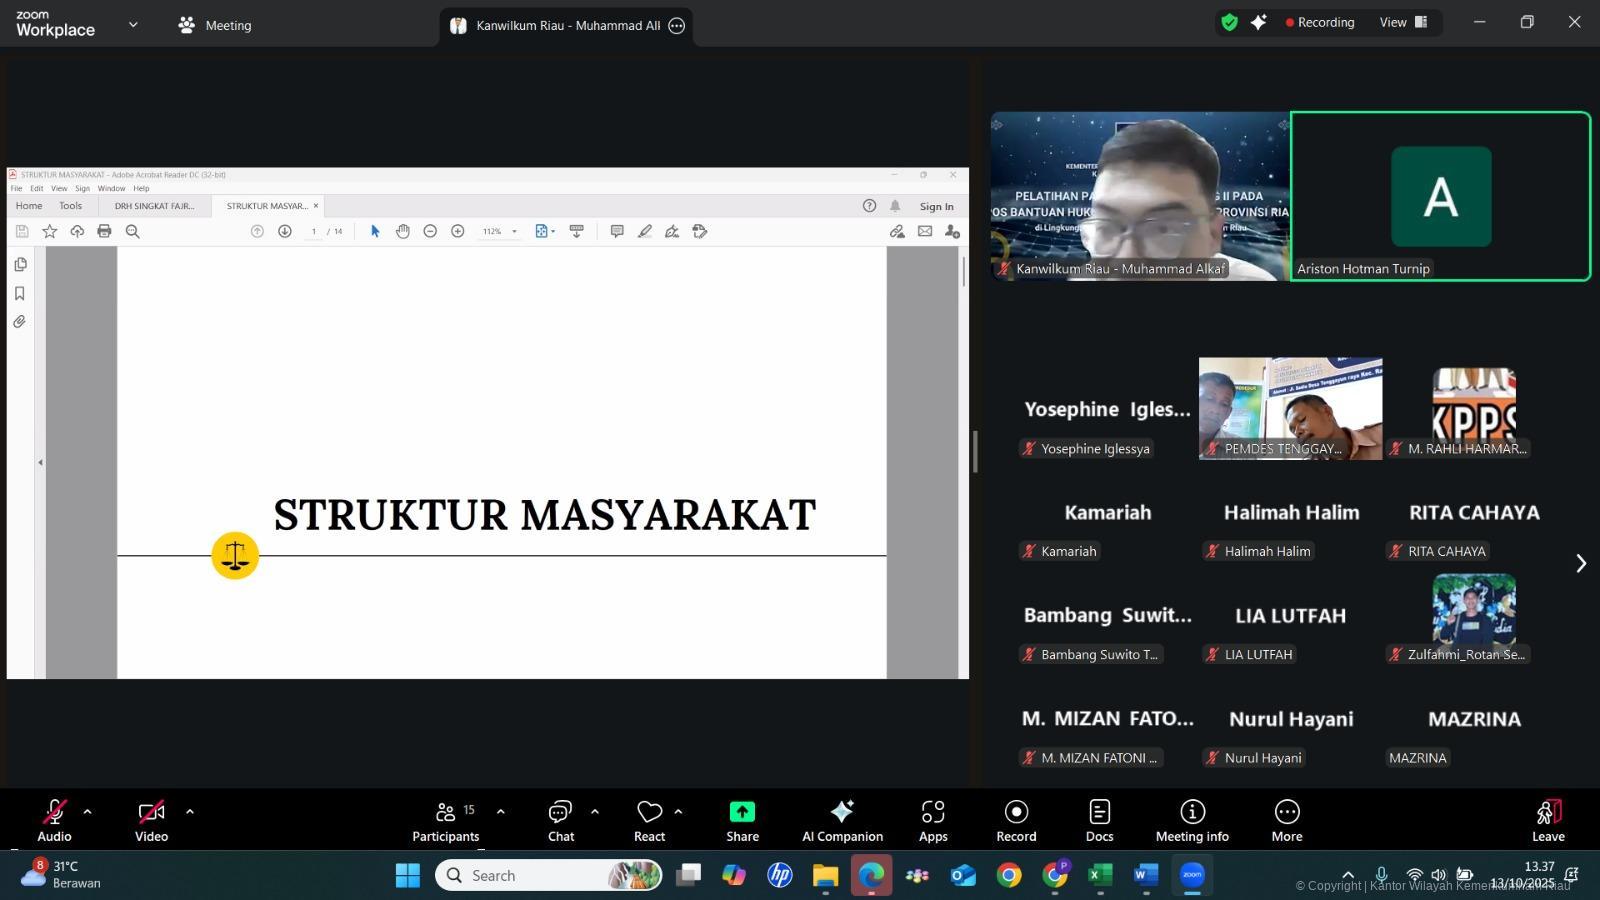Open the Zoom Workplace dropdown arrow
This screenshot has height=900, width=1600.
(x=133, y=25)
